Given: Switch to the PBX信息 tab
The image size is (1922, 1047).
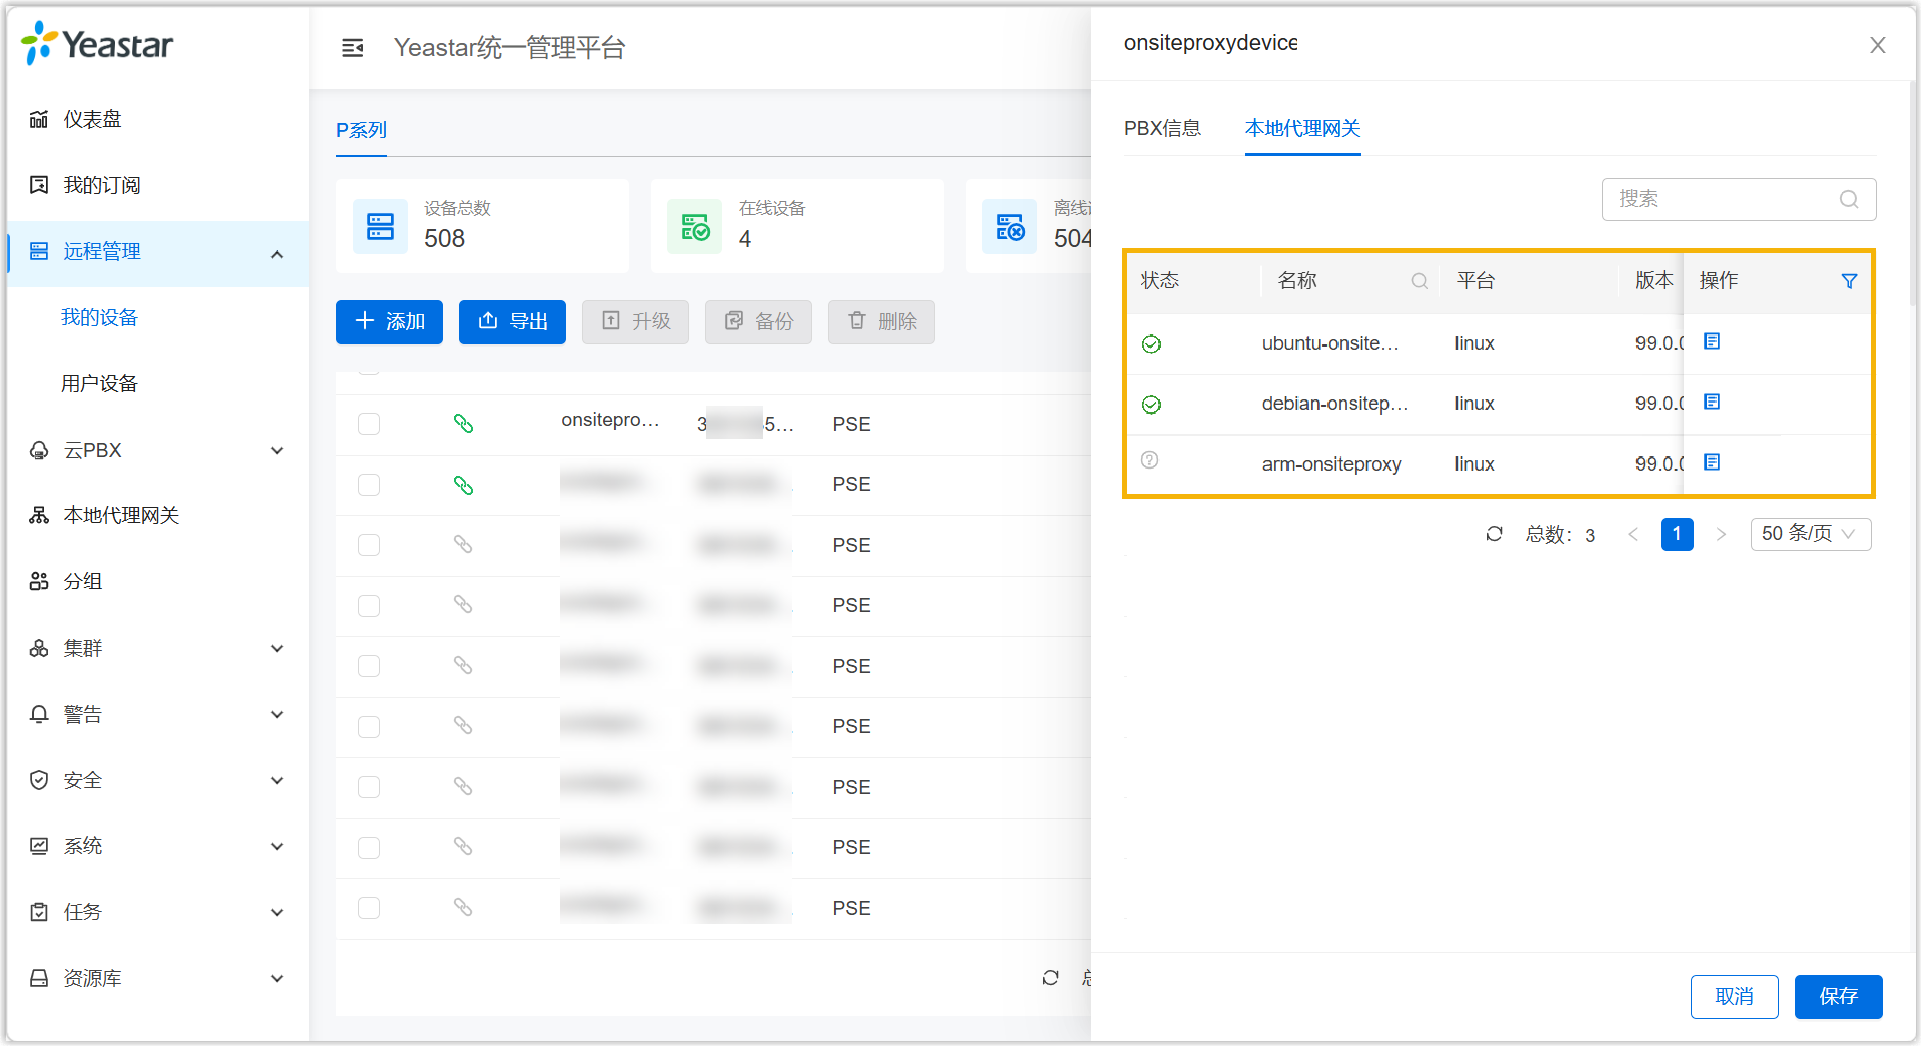Looking at the screenshot, I should (x=1162, y=129).
